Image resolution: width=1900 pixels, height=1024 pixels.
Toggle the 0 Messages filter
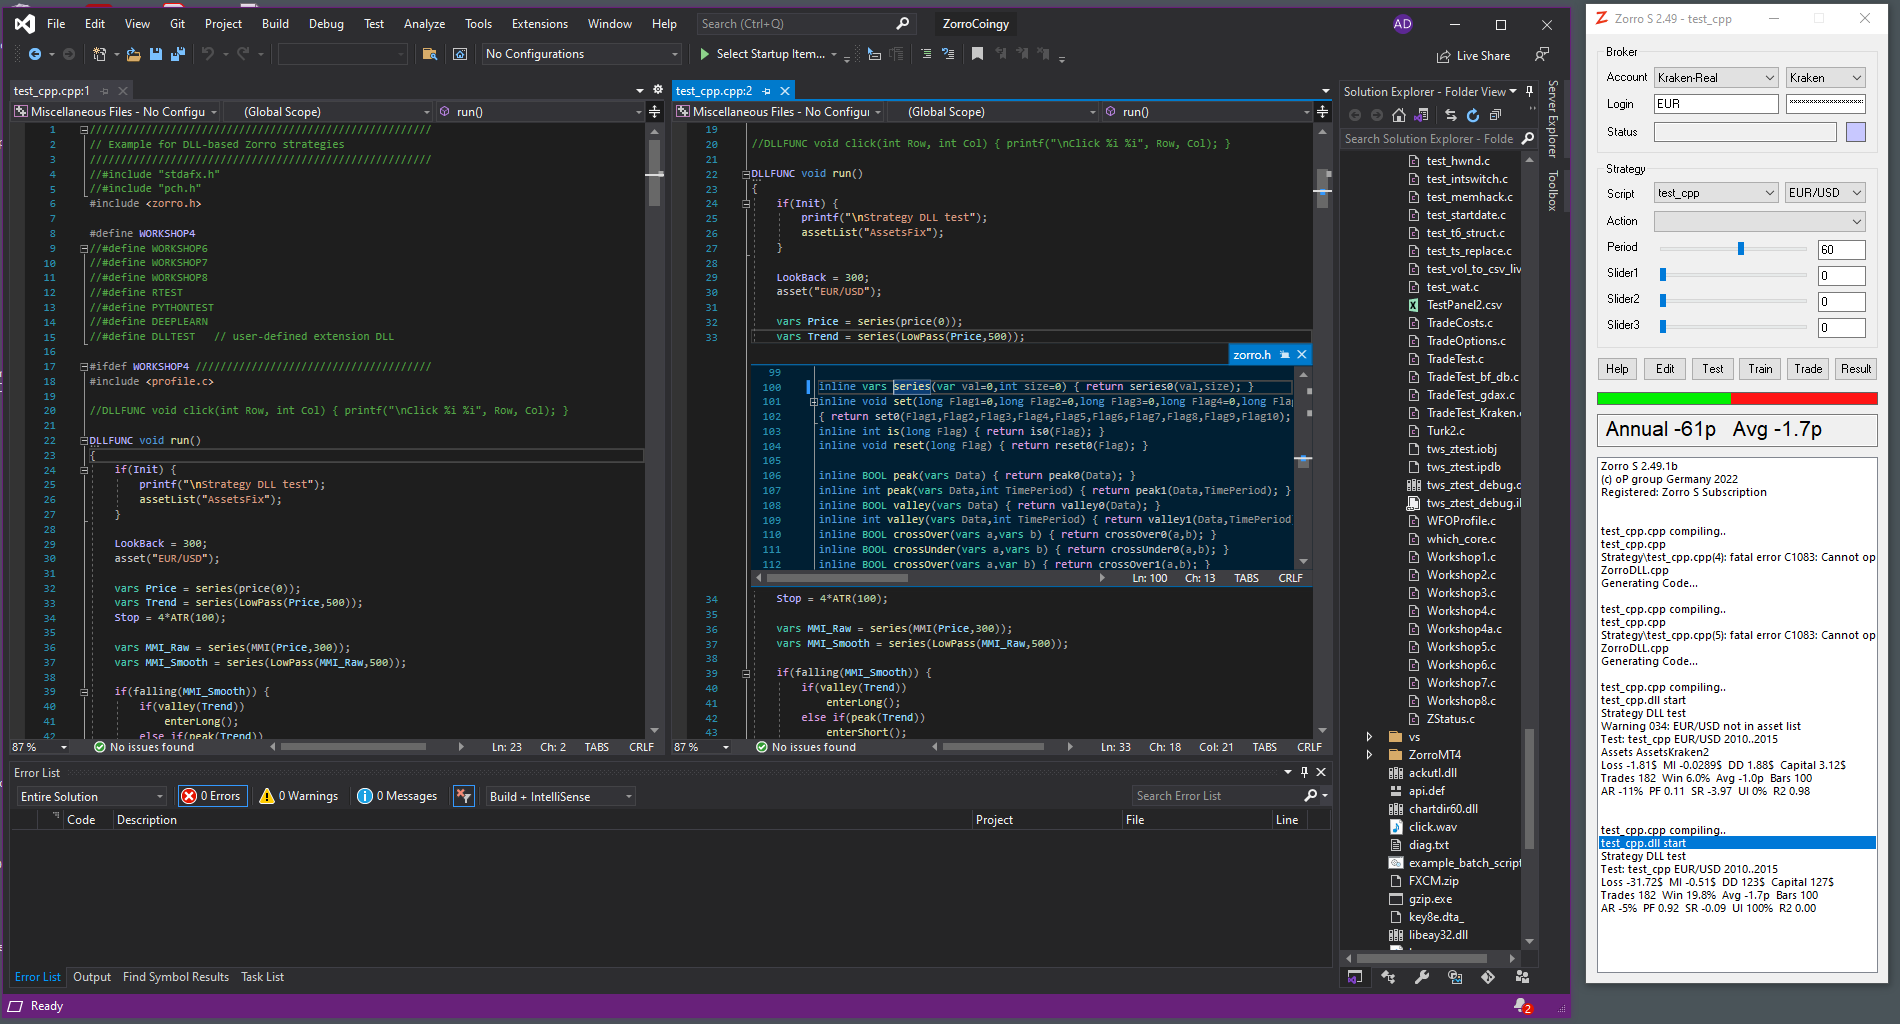tap(398, 796)
